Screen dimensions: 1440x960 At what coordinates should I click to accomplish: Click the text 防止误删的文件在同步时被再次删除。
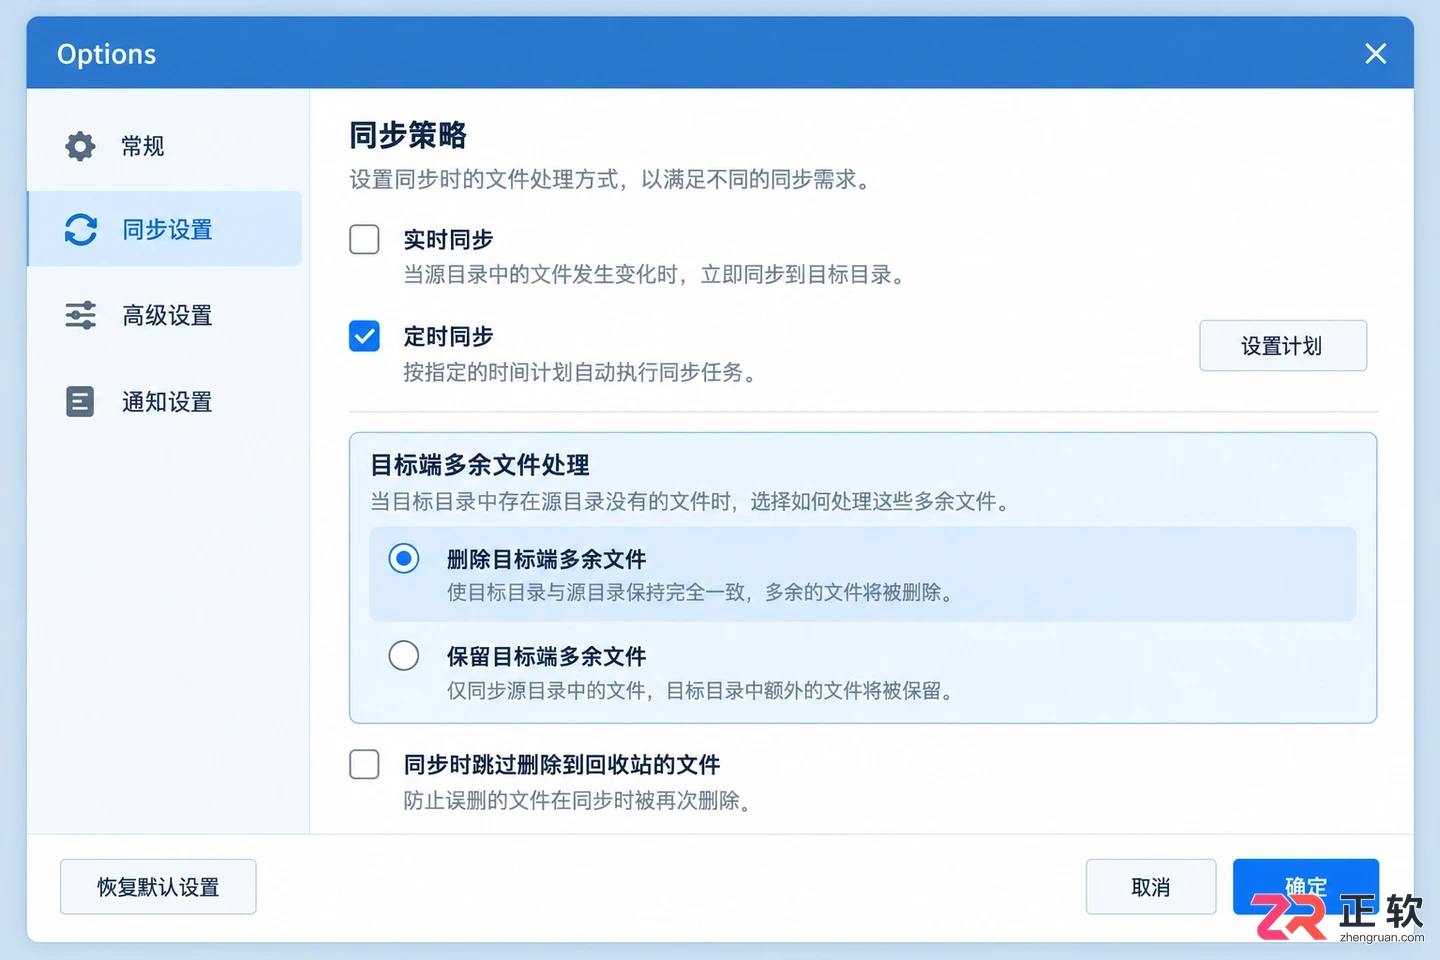click(x=580, y=801)
